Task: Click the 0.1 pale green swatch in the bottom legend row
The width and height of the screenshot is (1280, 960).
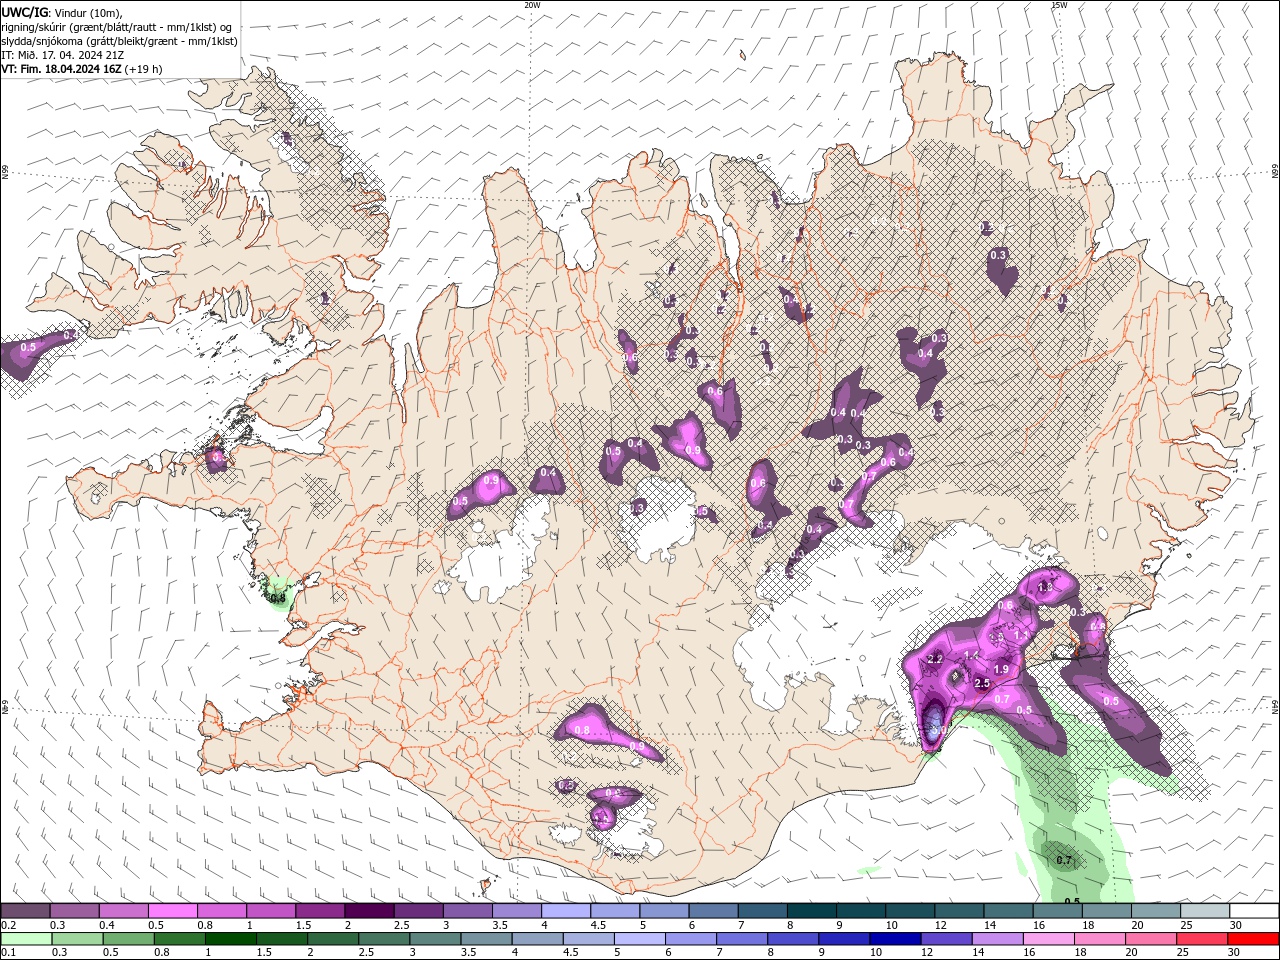Action: [x=27, y=939]
